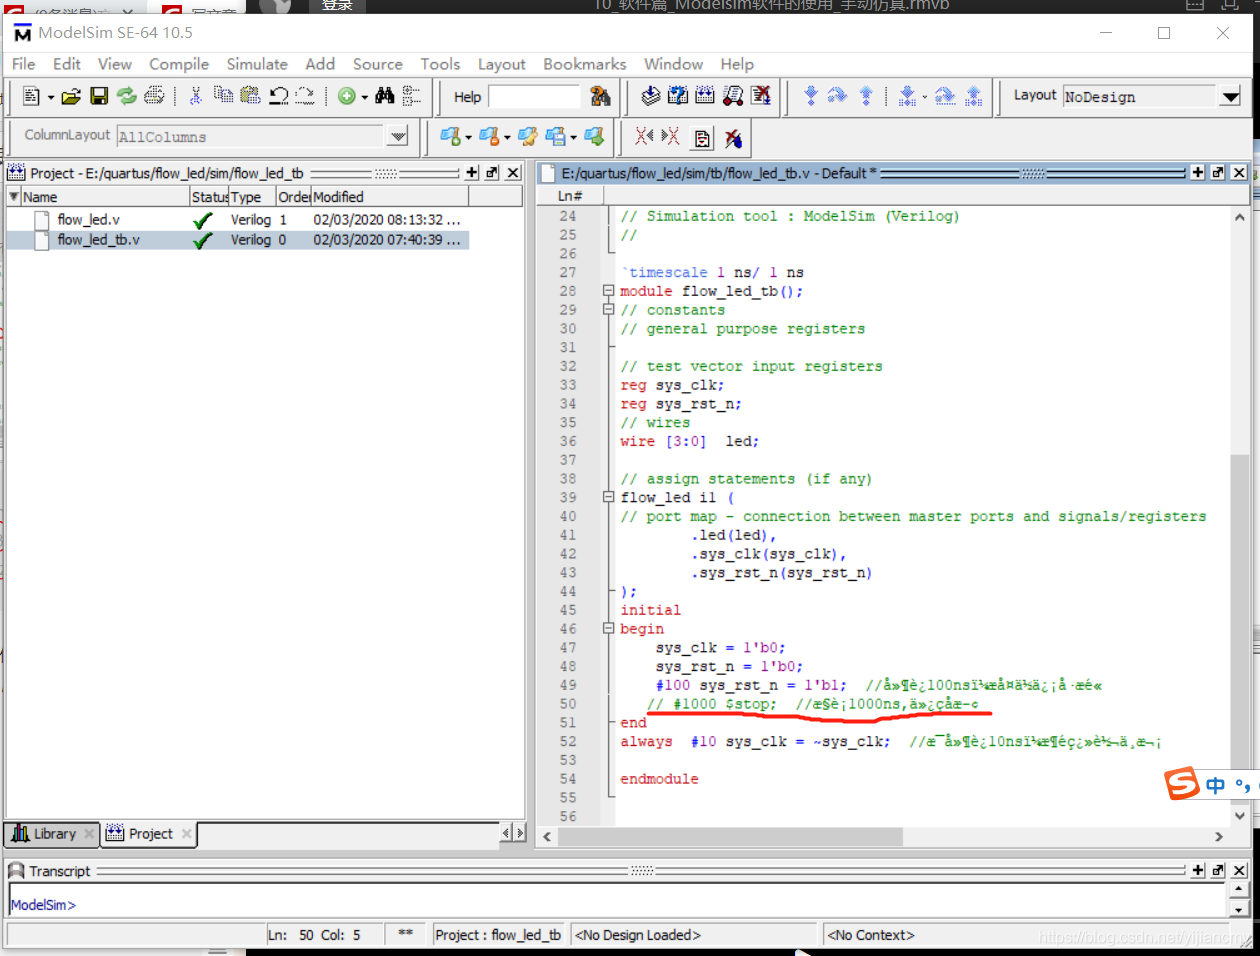Click the ModelSim> transcript prompt
Viewport: 1260px width, 956px height.
pos(43,905)
